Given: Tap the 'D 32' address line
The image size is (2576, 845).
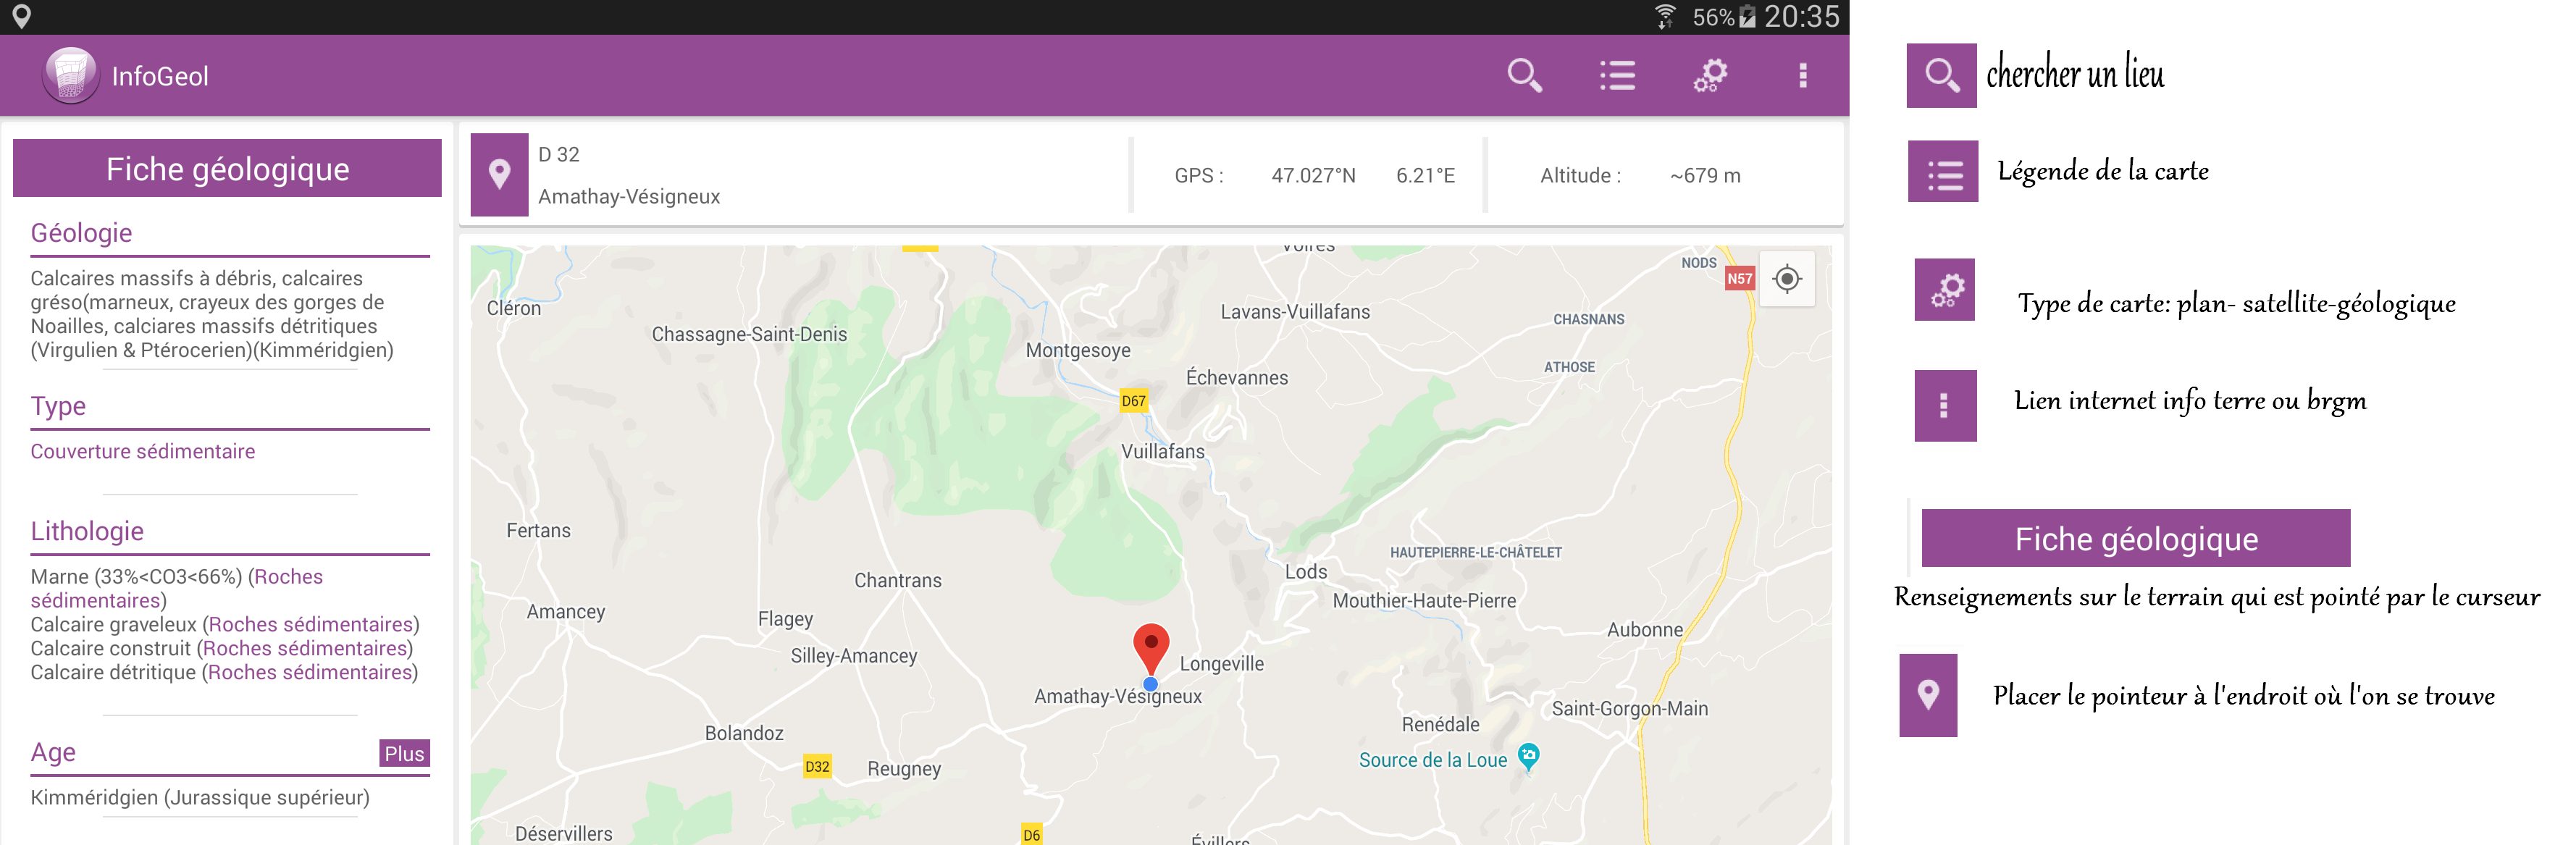Looking at the screenshot, I should [x=559, y=154].
